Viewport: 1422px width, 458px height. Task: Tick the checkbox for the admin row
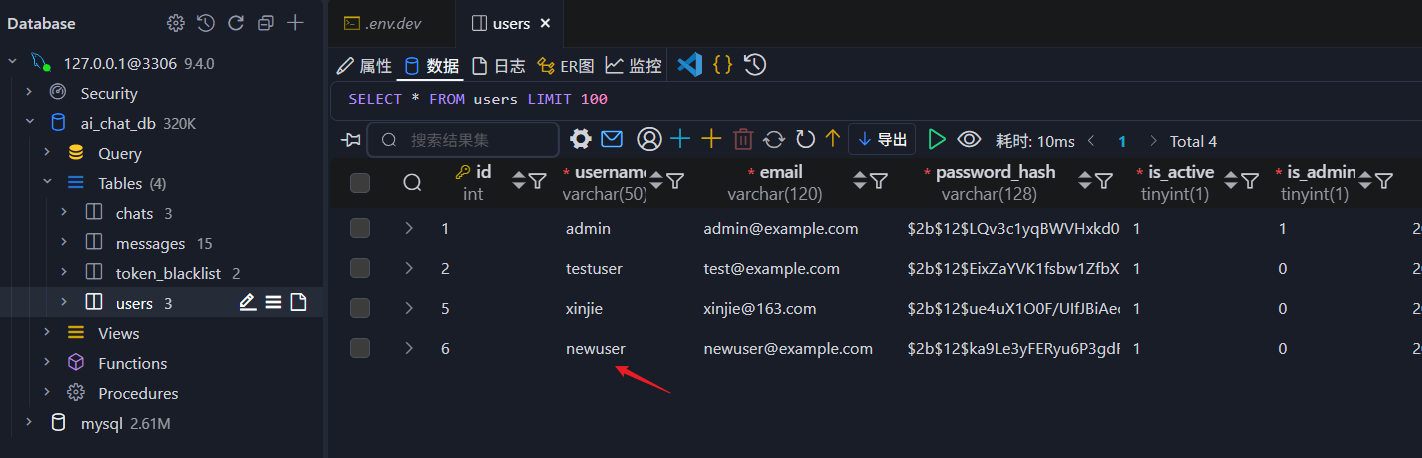coord(360,229)
